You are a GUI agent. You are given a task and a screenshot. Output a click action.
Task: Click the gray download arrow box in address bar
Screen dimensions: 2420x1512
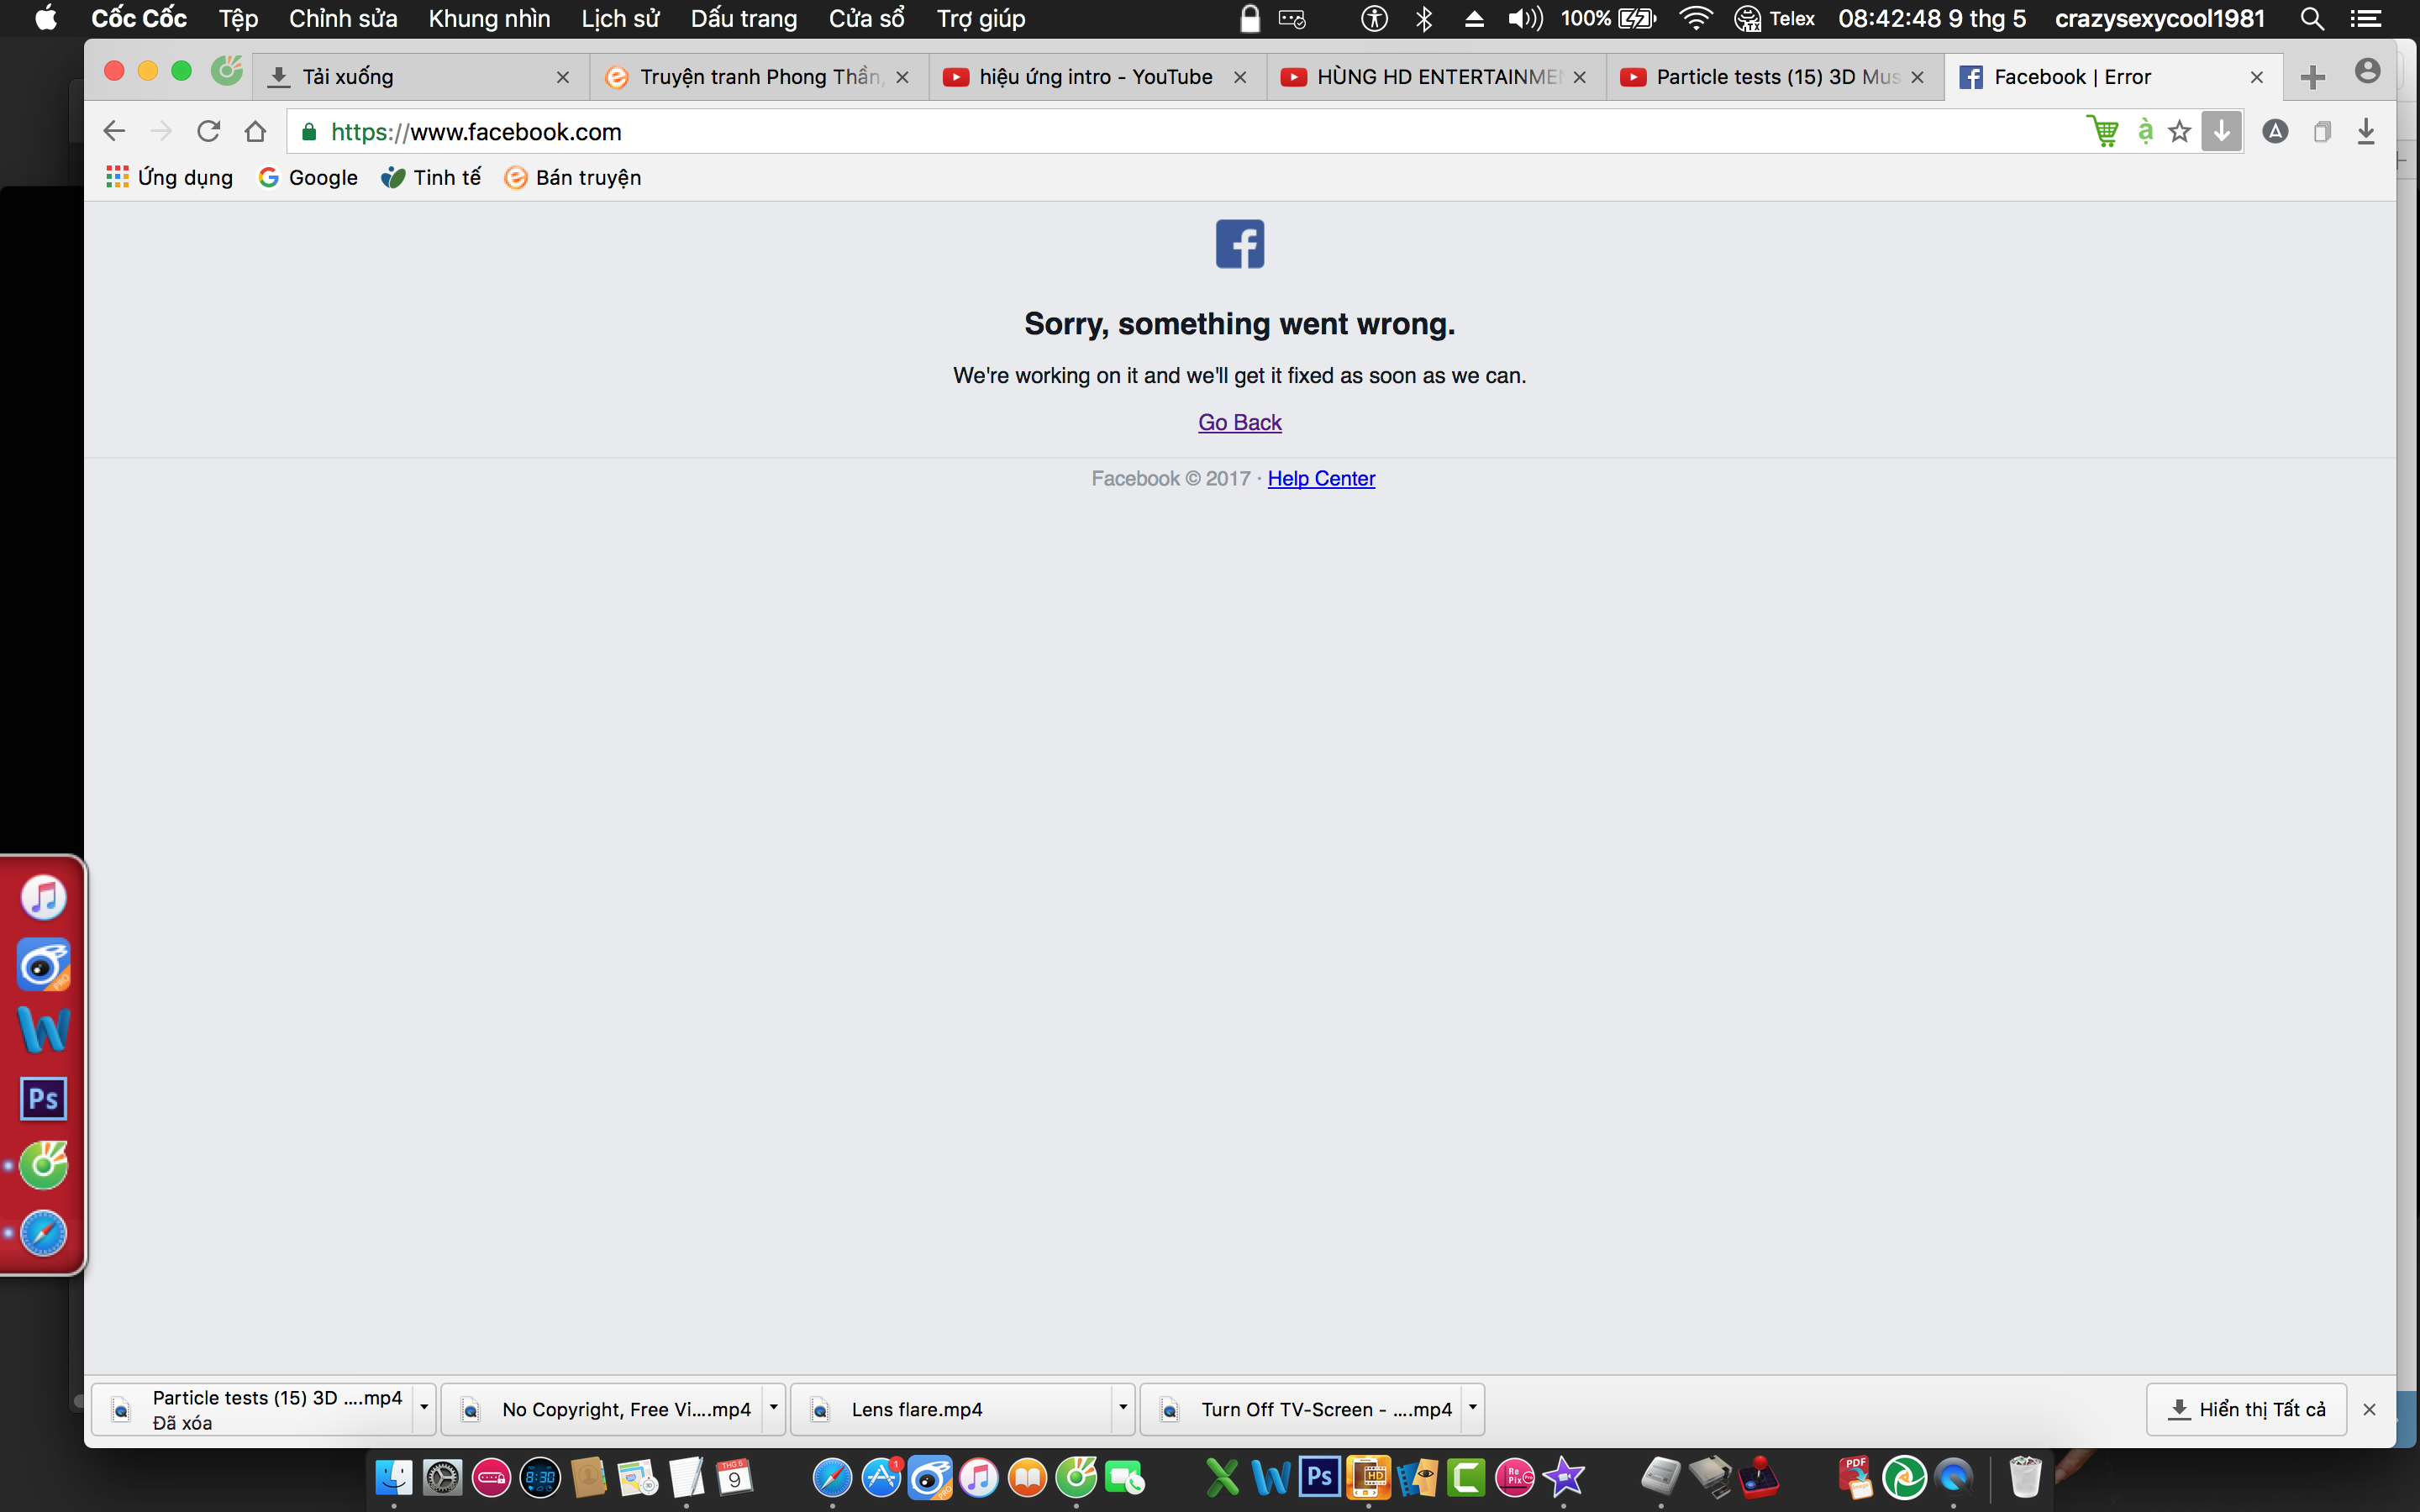2221,131
